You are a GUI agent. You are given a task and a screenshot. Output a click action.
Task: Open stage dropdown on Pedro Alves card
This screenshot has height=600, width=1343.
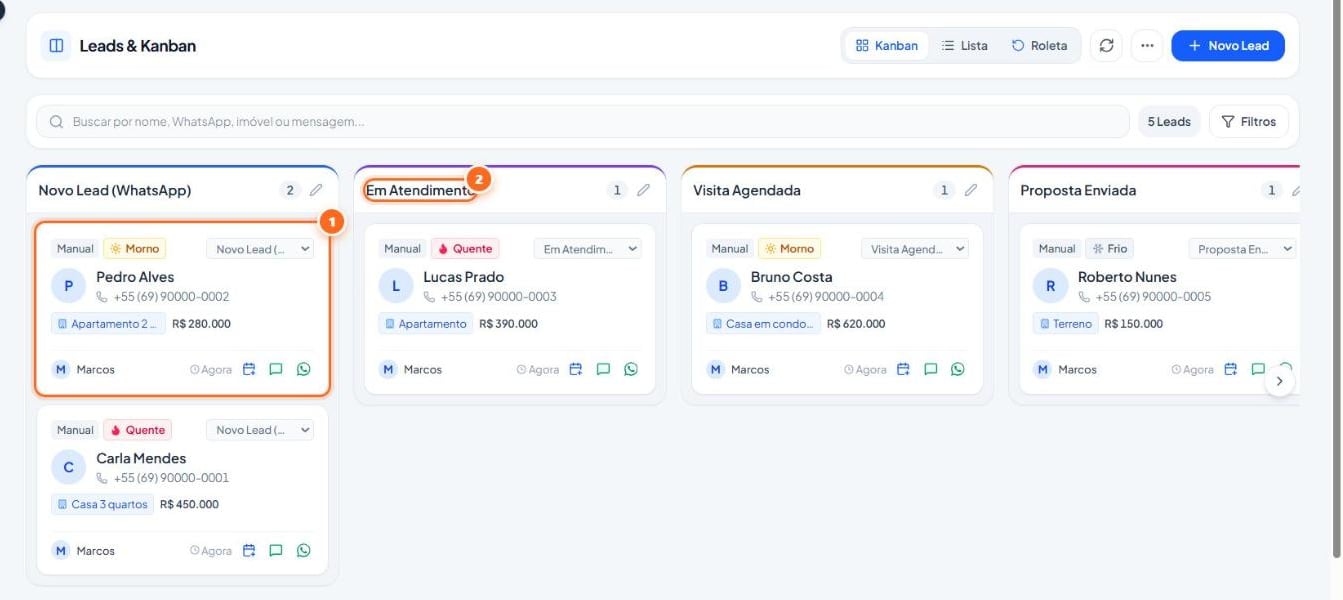260,249
